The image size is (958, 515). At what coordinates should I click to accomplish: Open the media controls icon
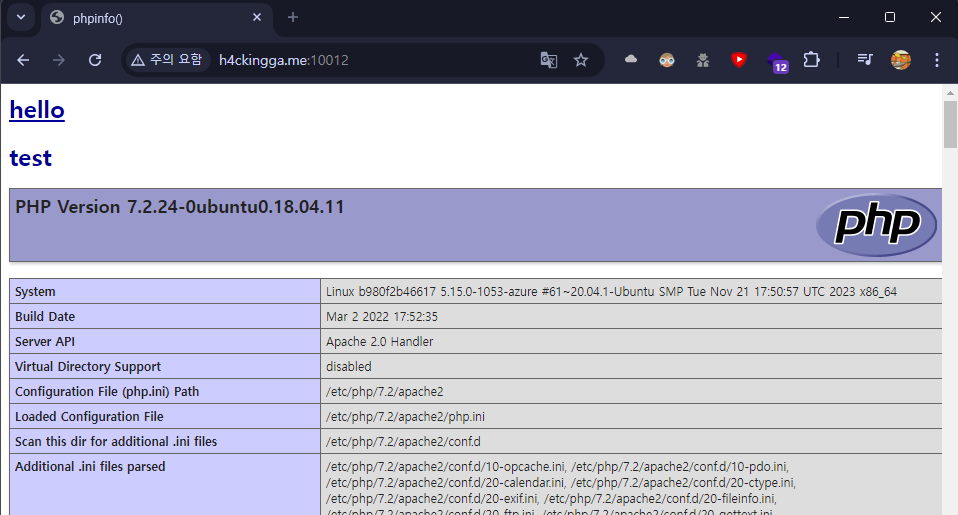865,60
